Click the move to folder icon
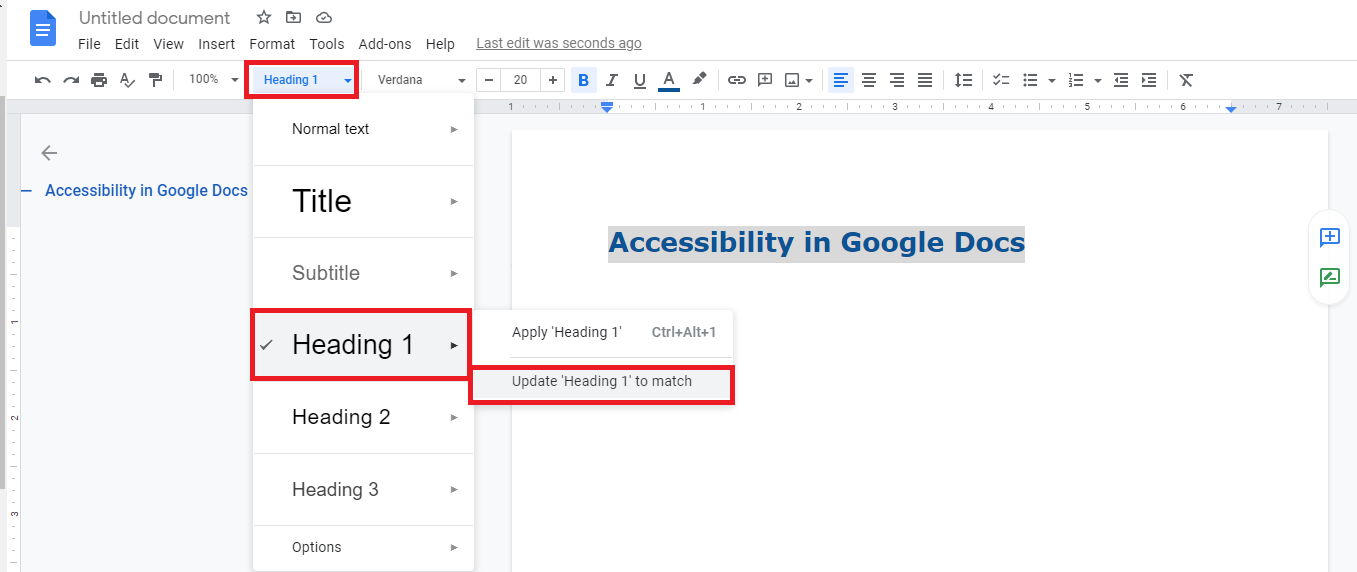This screenshot has height=572, width=1357. pos(293,18)
